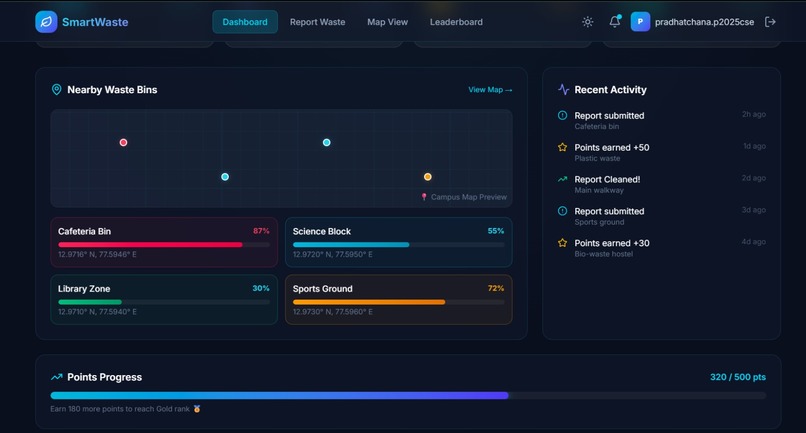
Task: Click the alert icon for Sports ground report
Action: (x=562, y=211)
